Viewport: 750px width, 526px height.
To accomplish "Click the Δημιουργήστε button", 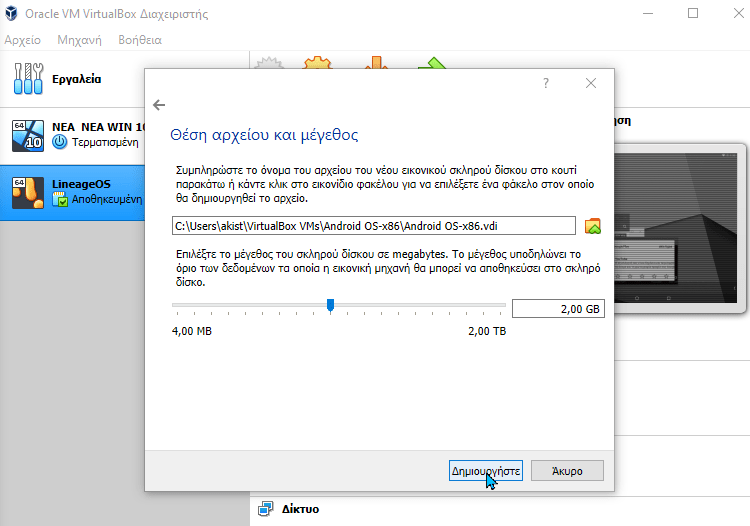I will point(485,471).
